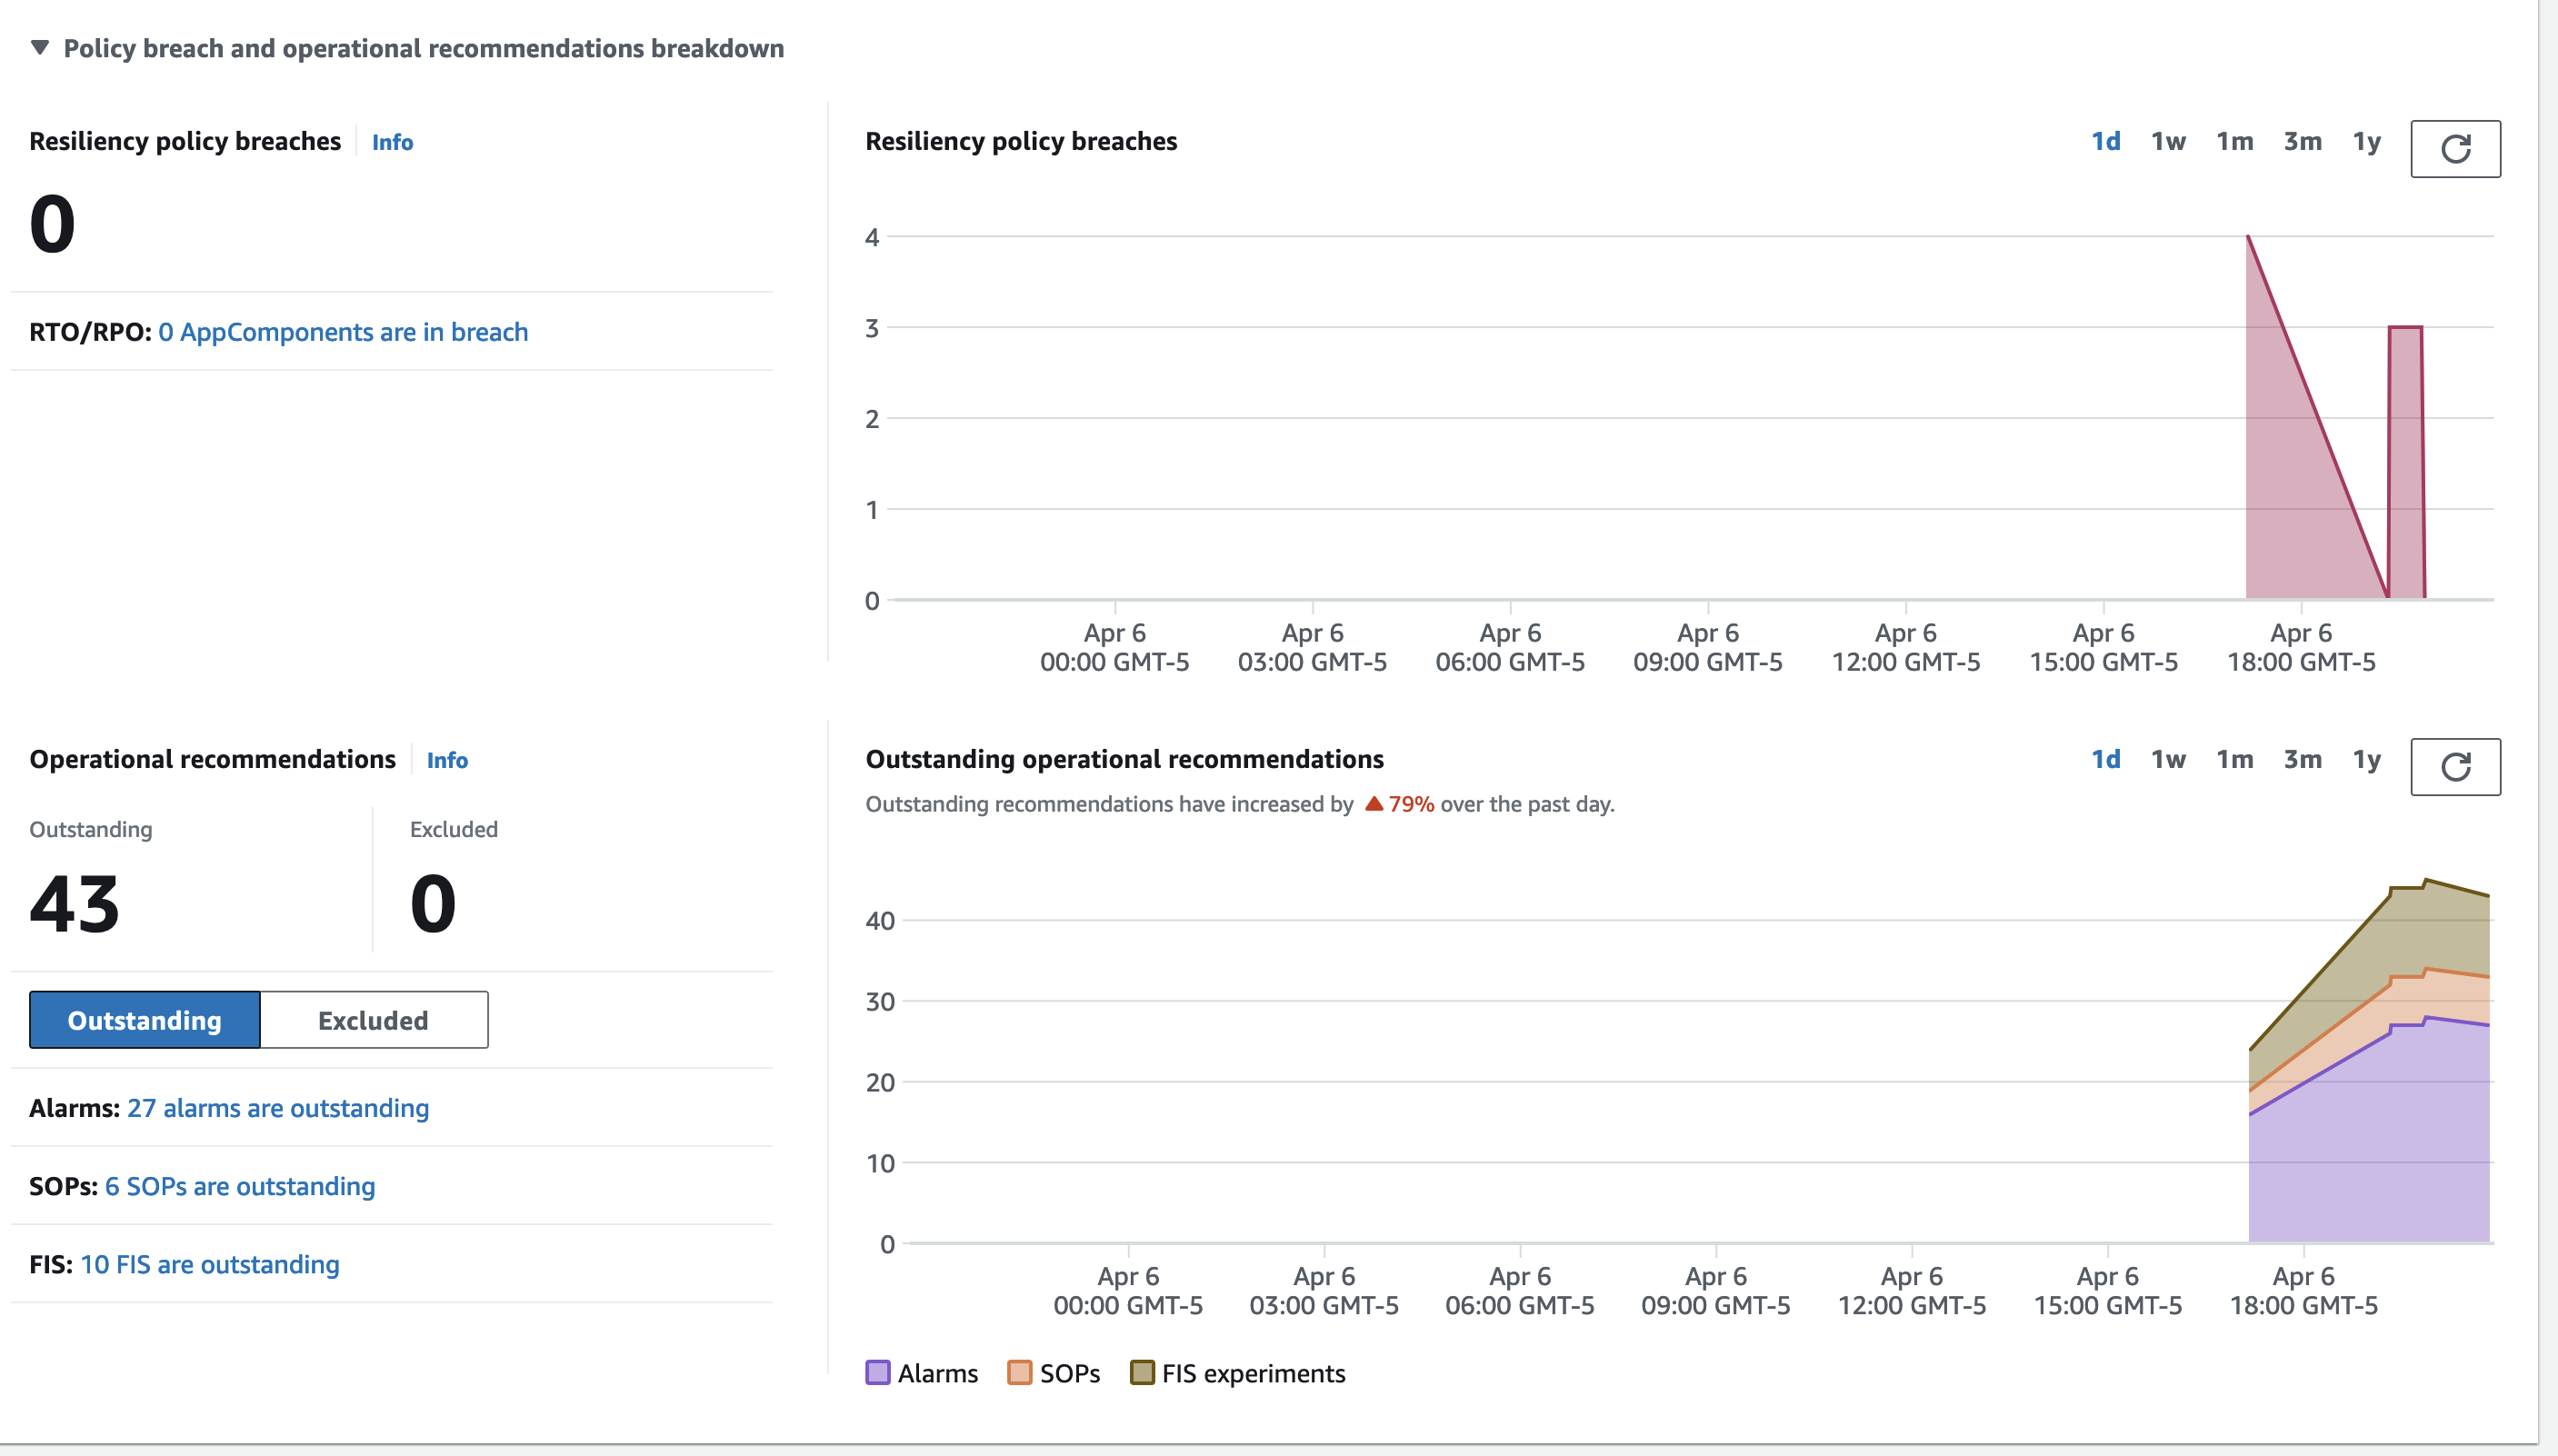The height and width of the screenshot is (1456, 2558).
Task: Set breaches chart range to 1m
Action: [x=2234, y=141]
